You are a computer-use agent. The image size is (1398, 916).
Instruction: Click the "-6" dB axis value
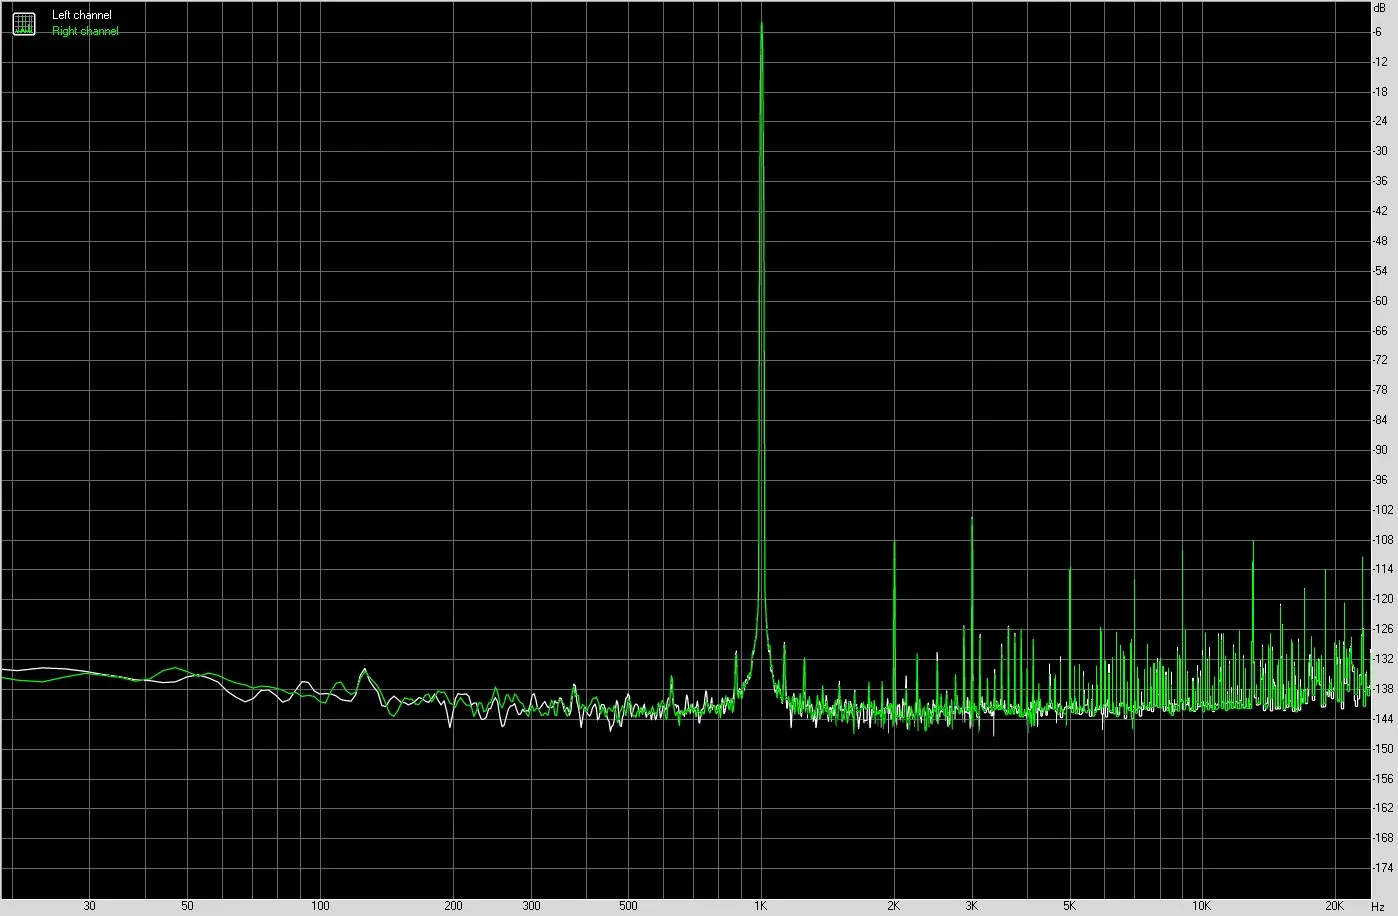coord(1378,32)
